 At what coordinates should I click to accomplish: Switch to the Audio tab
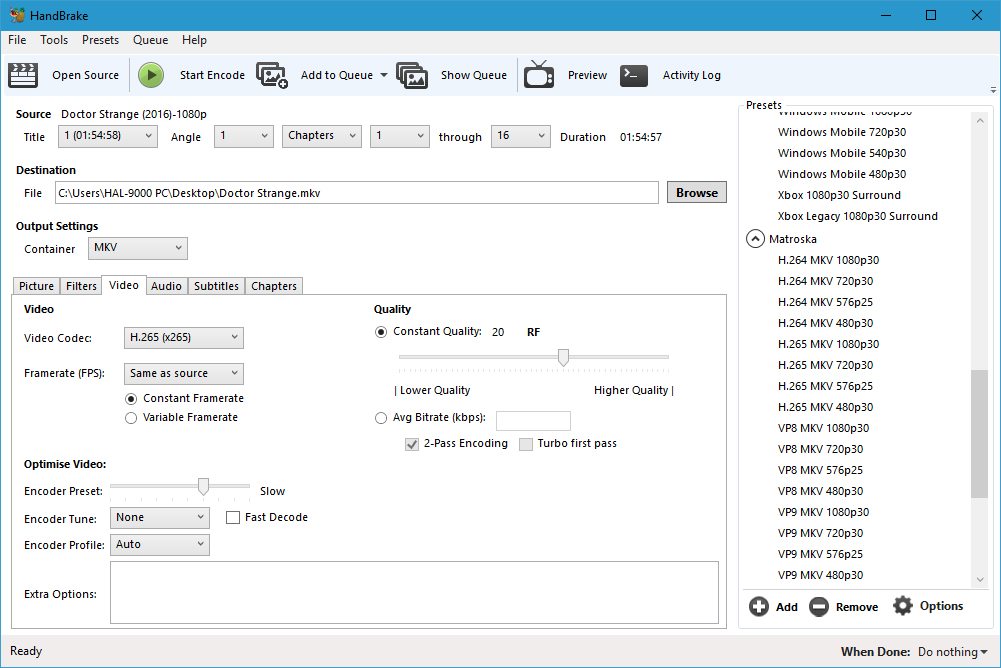click(166, 286)
